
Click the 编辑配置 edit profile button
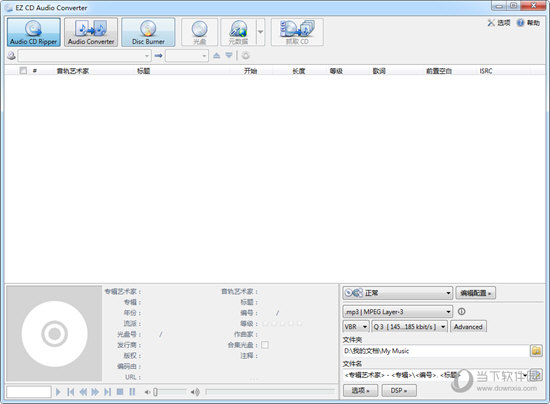click(x=476, y=293)
